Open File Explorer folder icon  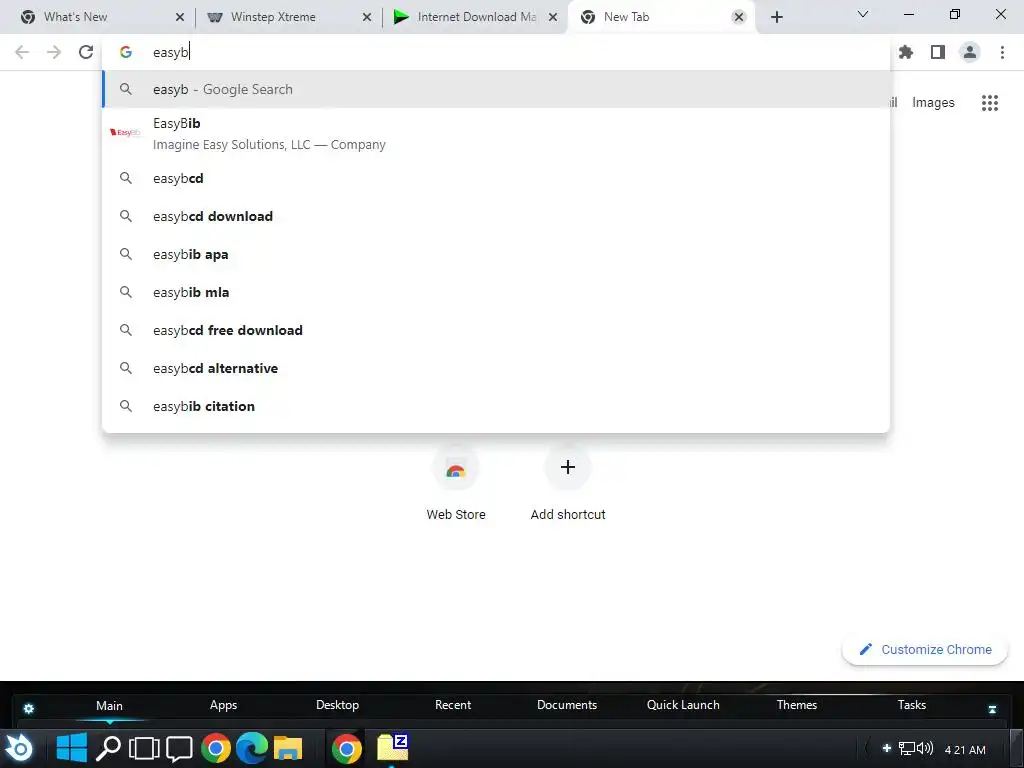(x=287, y=749)
